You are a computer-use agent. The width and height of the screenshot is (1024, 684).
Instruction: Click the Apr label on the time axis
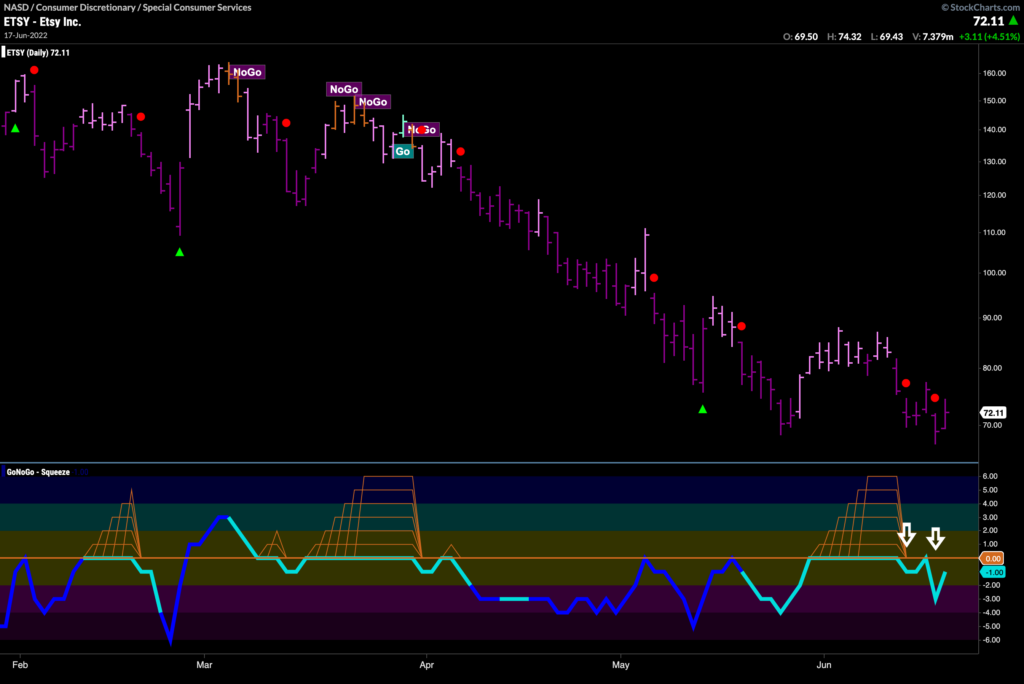point(426,665)
